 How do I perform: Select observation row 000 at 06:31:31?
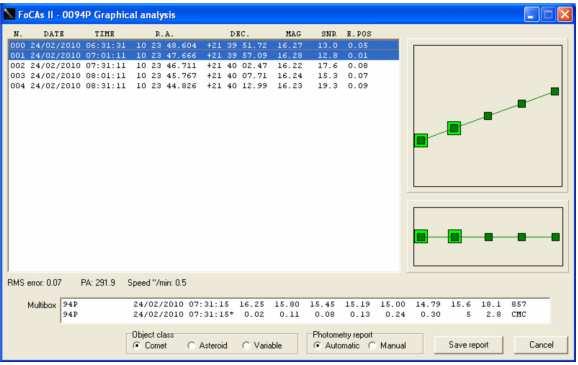[x=203, y=45]
